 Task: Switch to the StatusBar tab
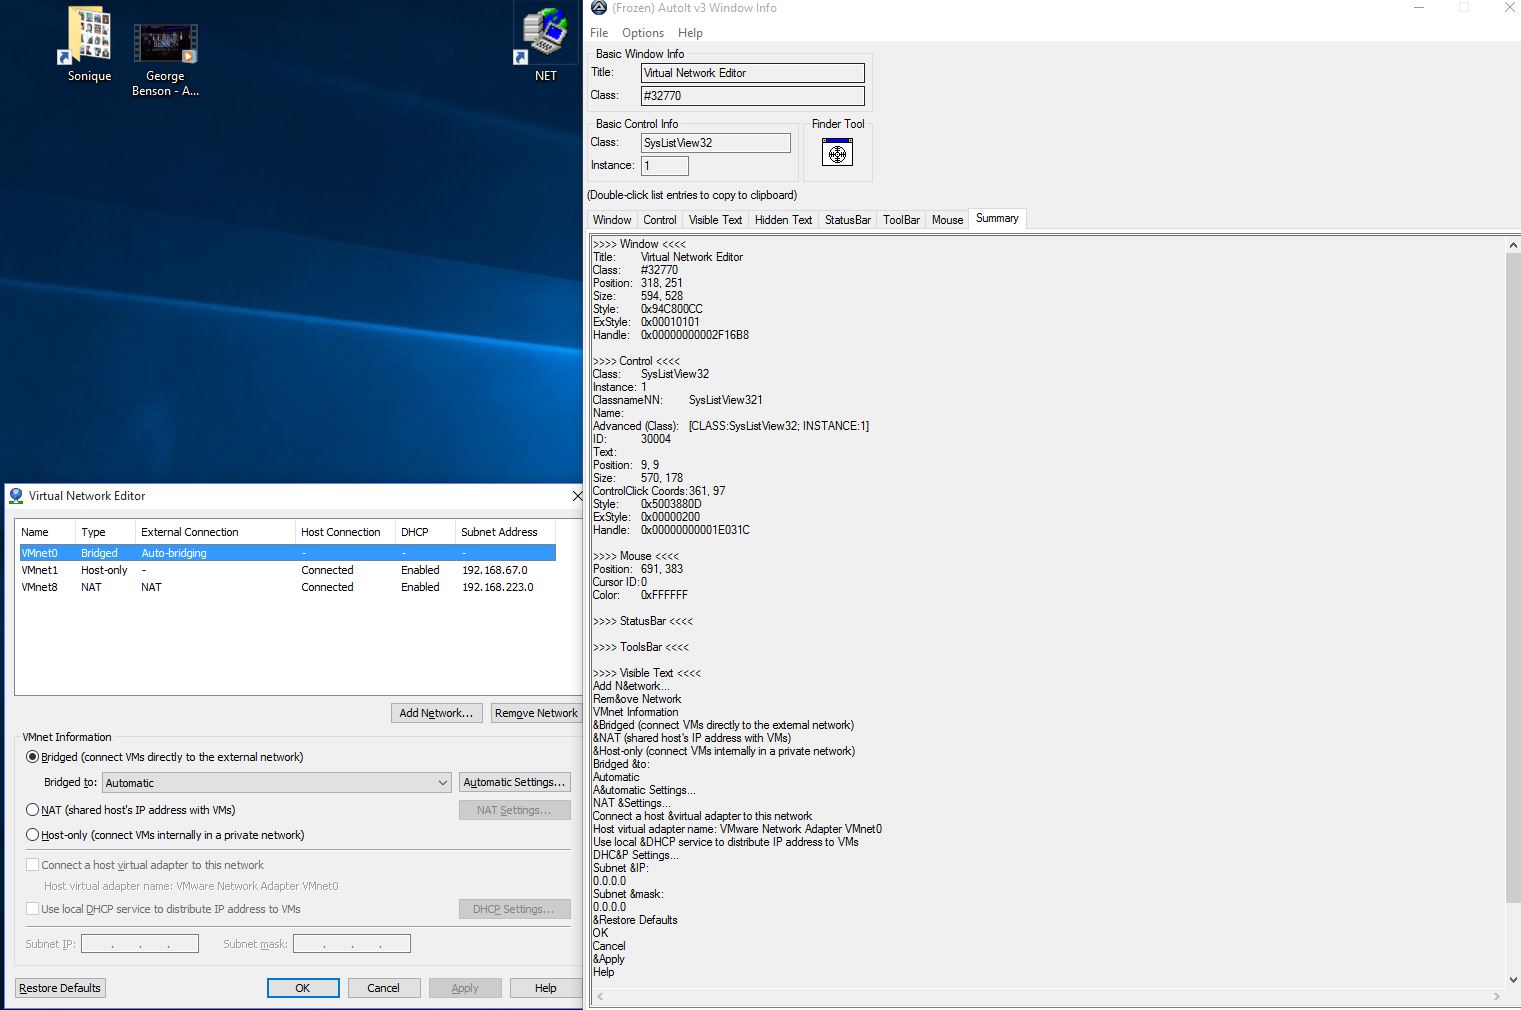tap(848, 220)
